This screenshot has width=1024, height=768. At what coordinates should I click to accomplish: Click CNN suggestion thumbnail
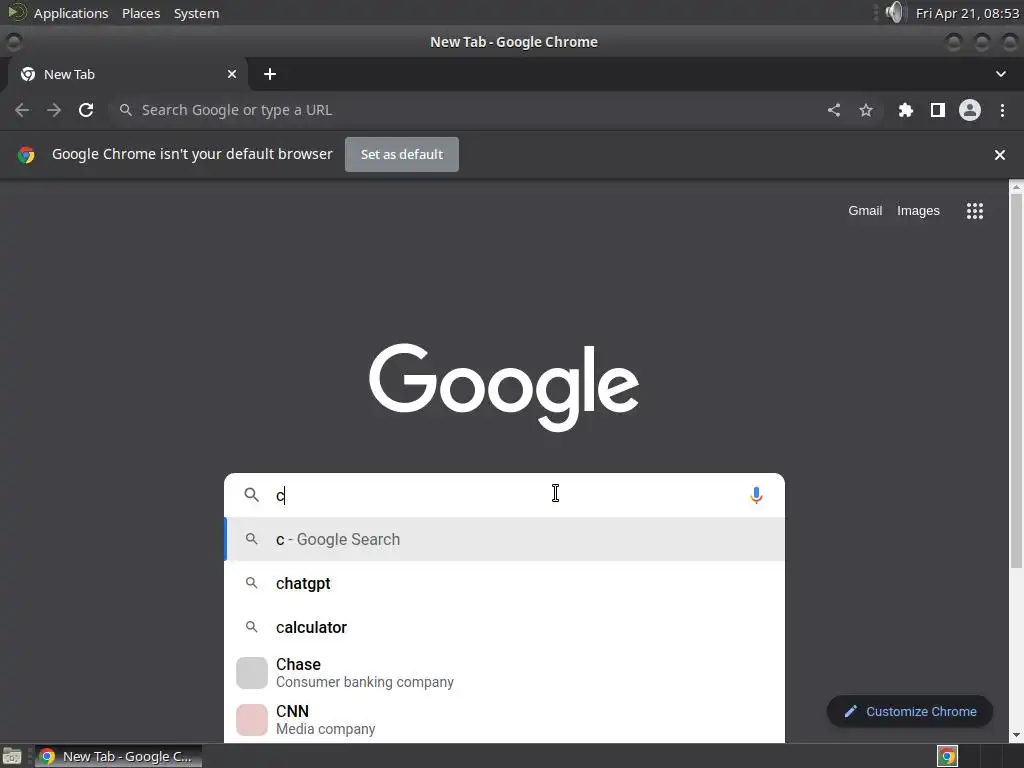point(252,720)
